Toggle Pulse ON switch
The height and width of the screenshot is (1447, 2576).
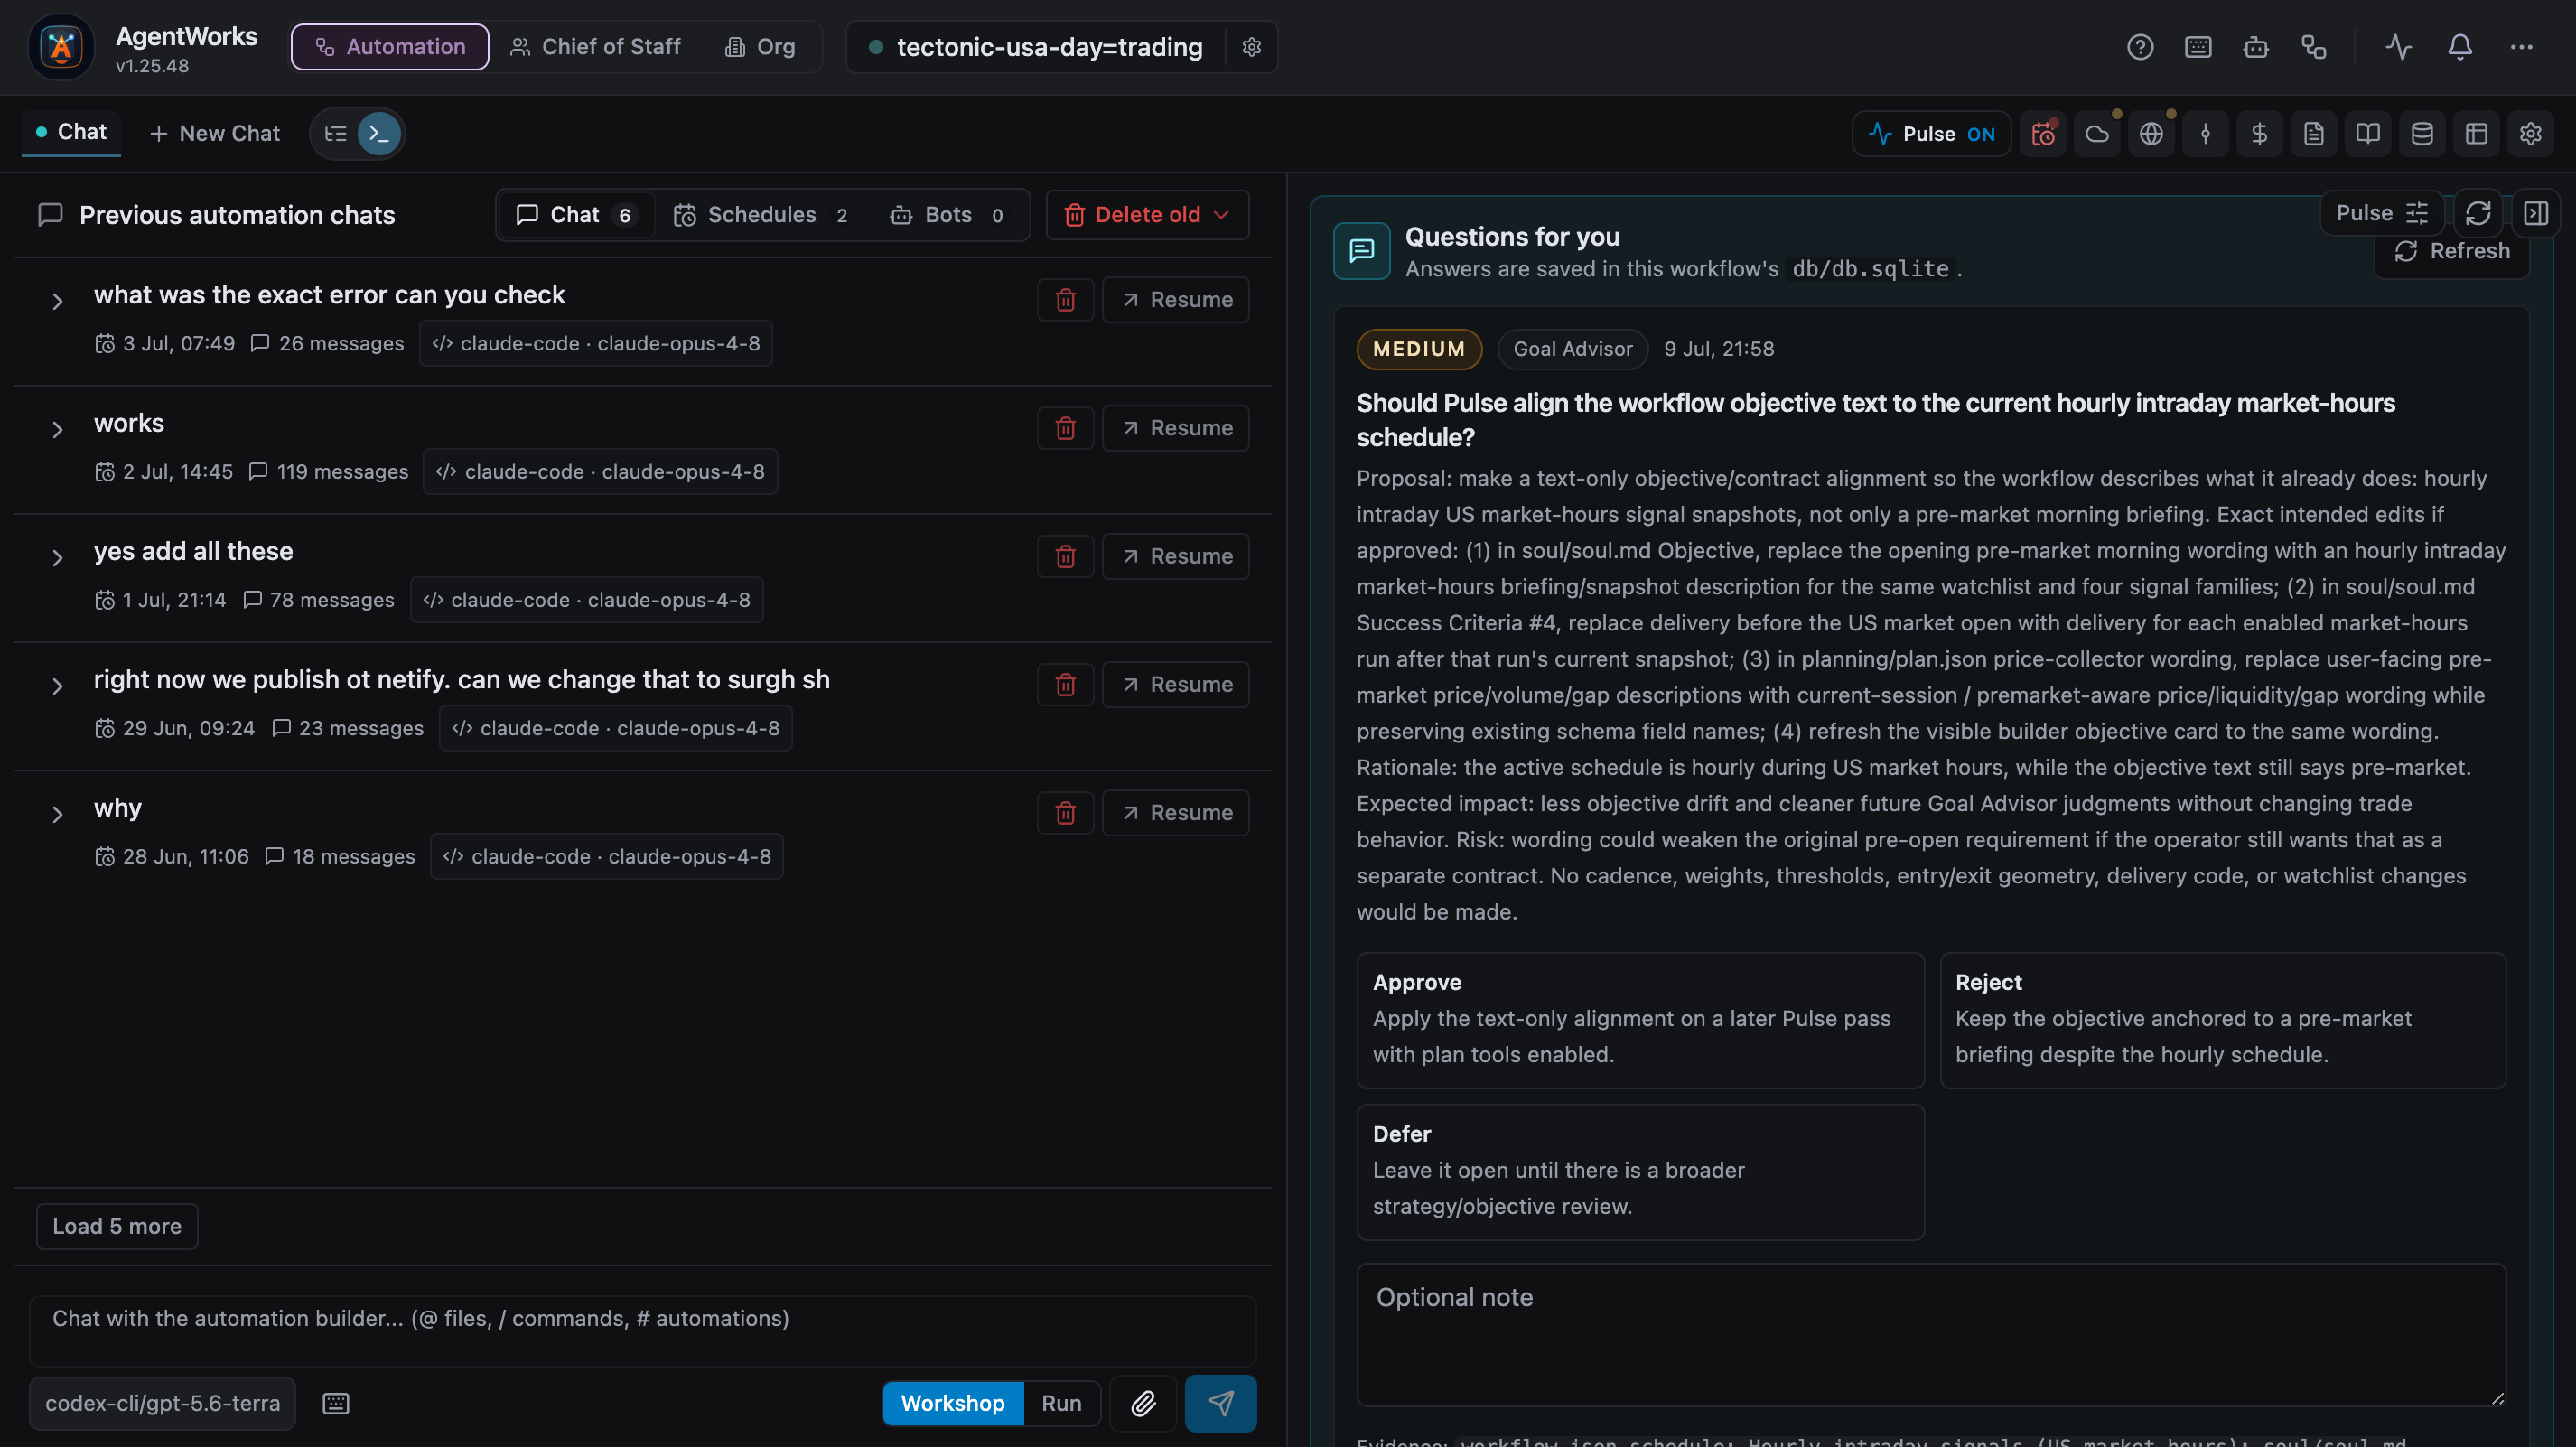tap(1931, 134)
